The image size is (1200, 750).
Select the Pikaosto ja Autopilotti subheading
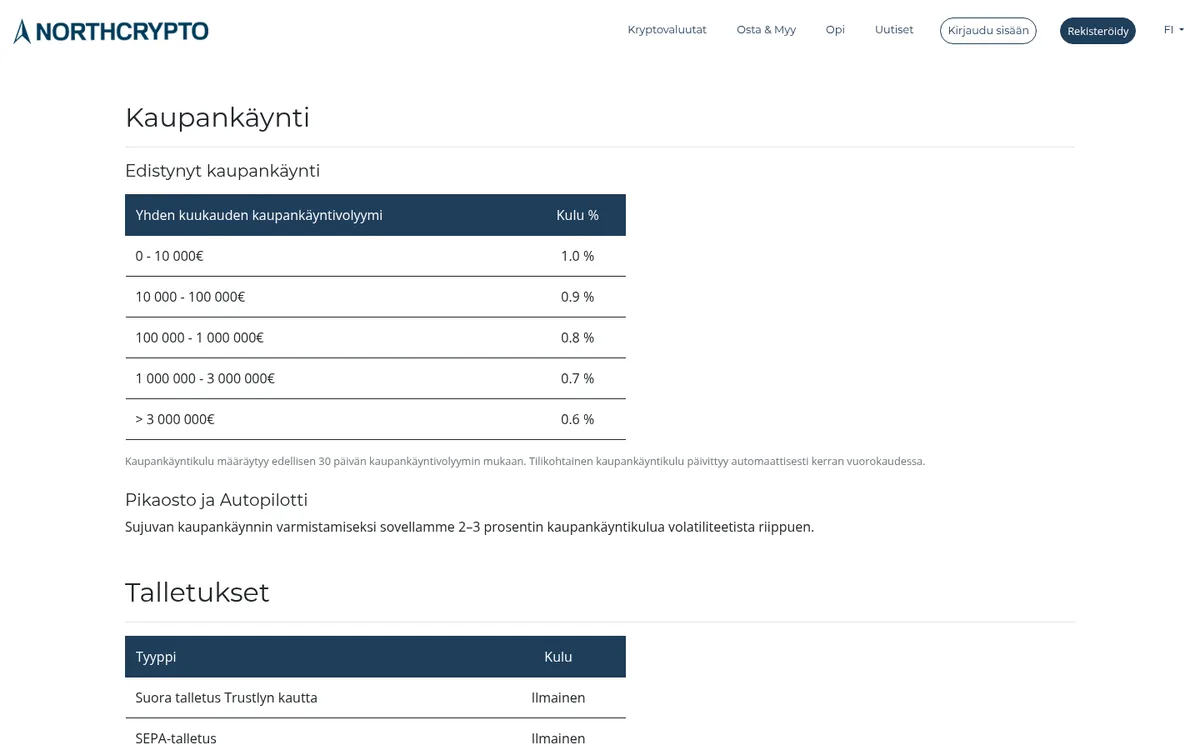(216, 500)
